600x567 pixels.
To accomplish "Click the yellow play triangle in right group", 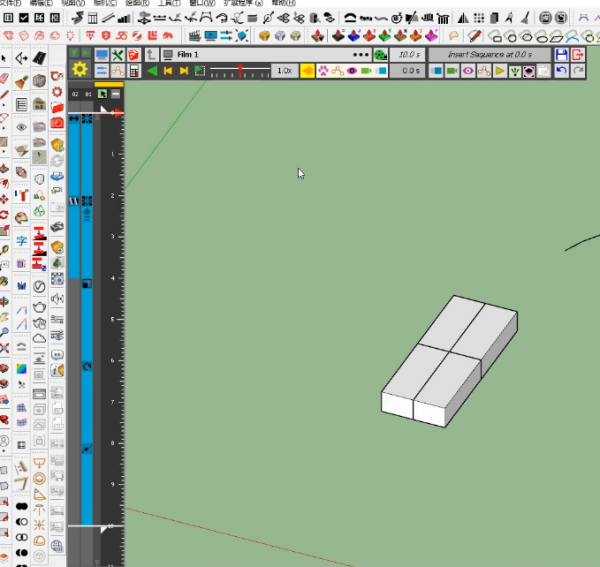I will (x=499, y=71).
